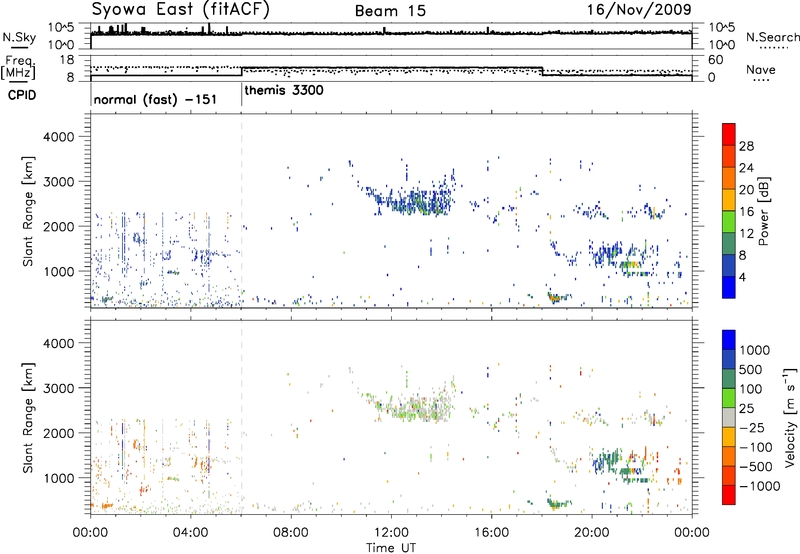The width and height of the screenshot is (800, 554).
Task: Select the 'Power [dB]' colorbar title
Action: [x=764, y=211]
